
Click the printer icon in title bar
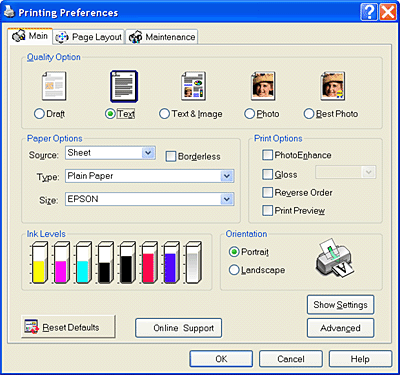tap(10, 12)
